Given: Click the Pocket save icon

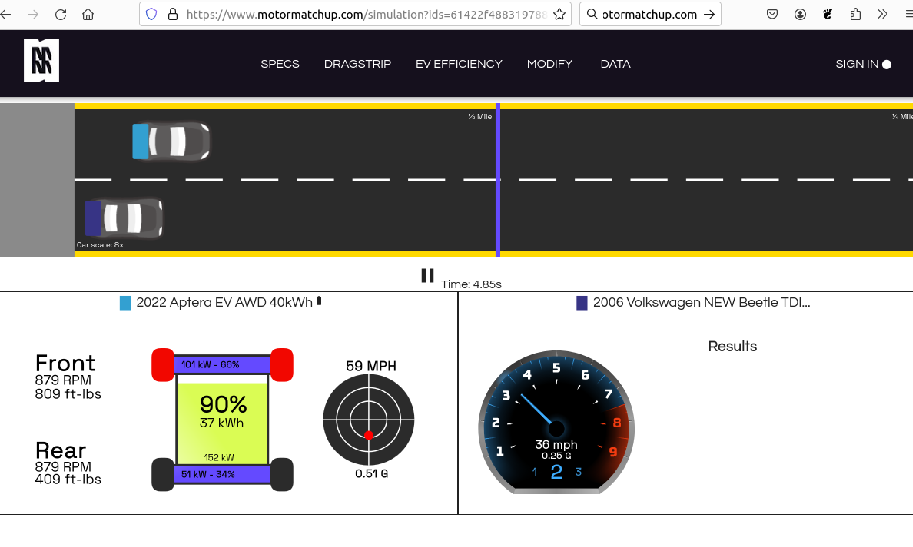Looking at the screenshot, I should [x=772, y=15].
